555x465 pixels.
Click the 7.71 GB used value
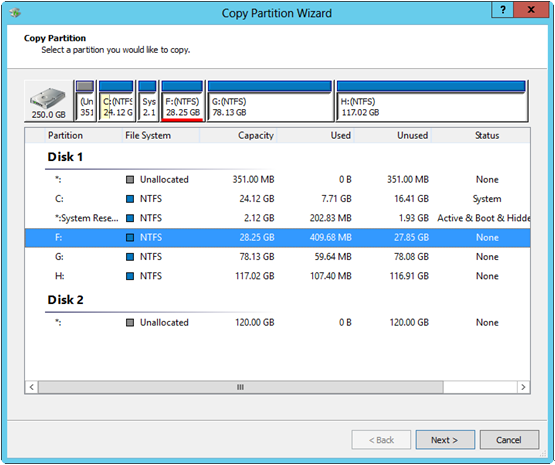[x=336, y=199]
